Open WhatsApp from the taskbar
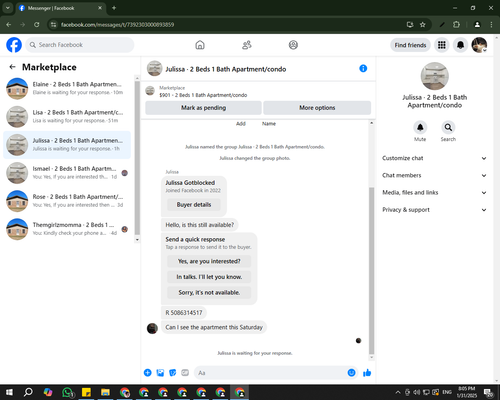 [67, 392]
